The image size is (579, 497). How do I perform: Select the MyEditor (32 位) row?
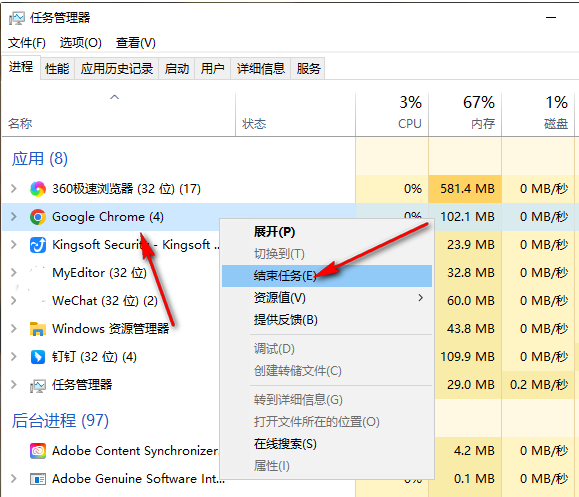tap(111, 273)
